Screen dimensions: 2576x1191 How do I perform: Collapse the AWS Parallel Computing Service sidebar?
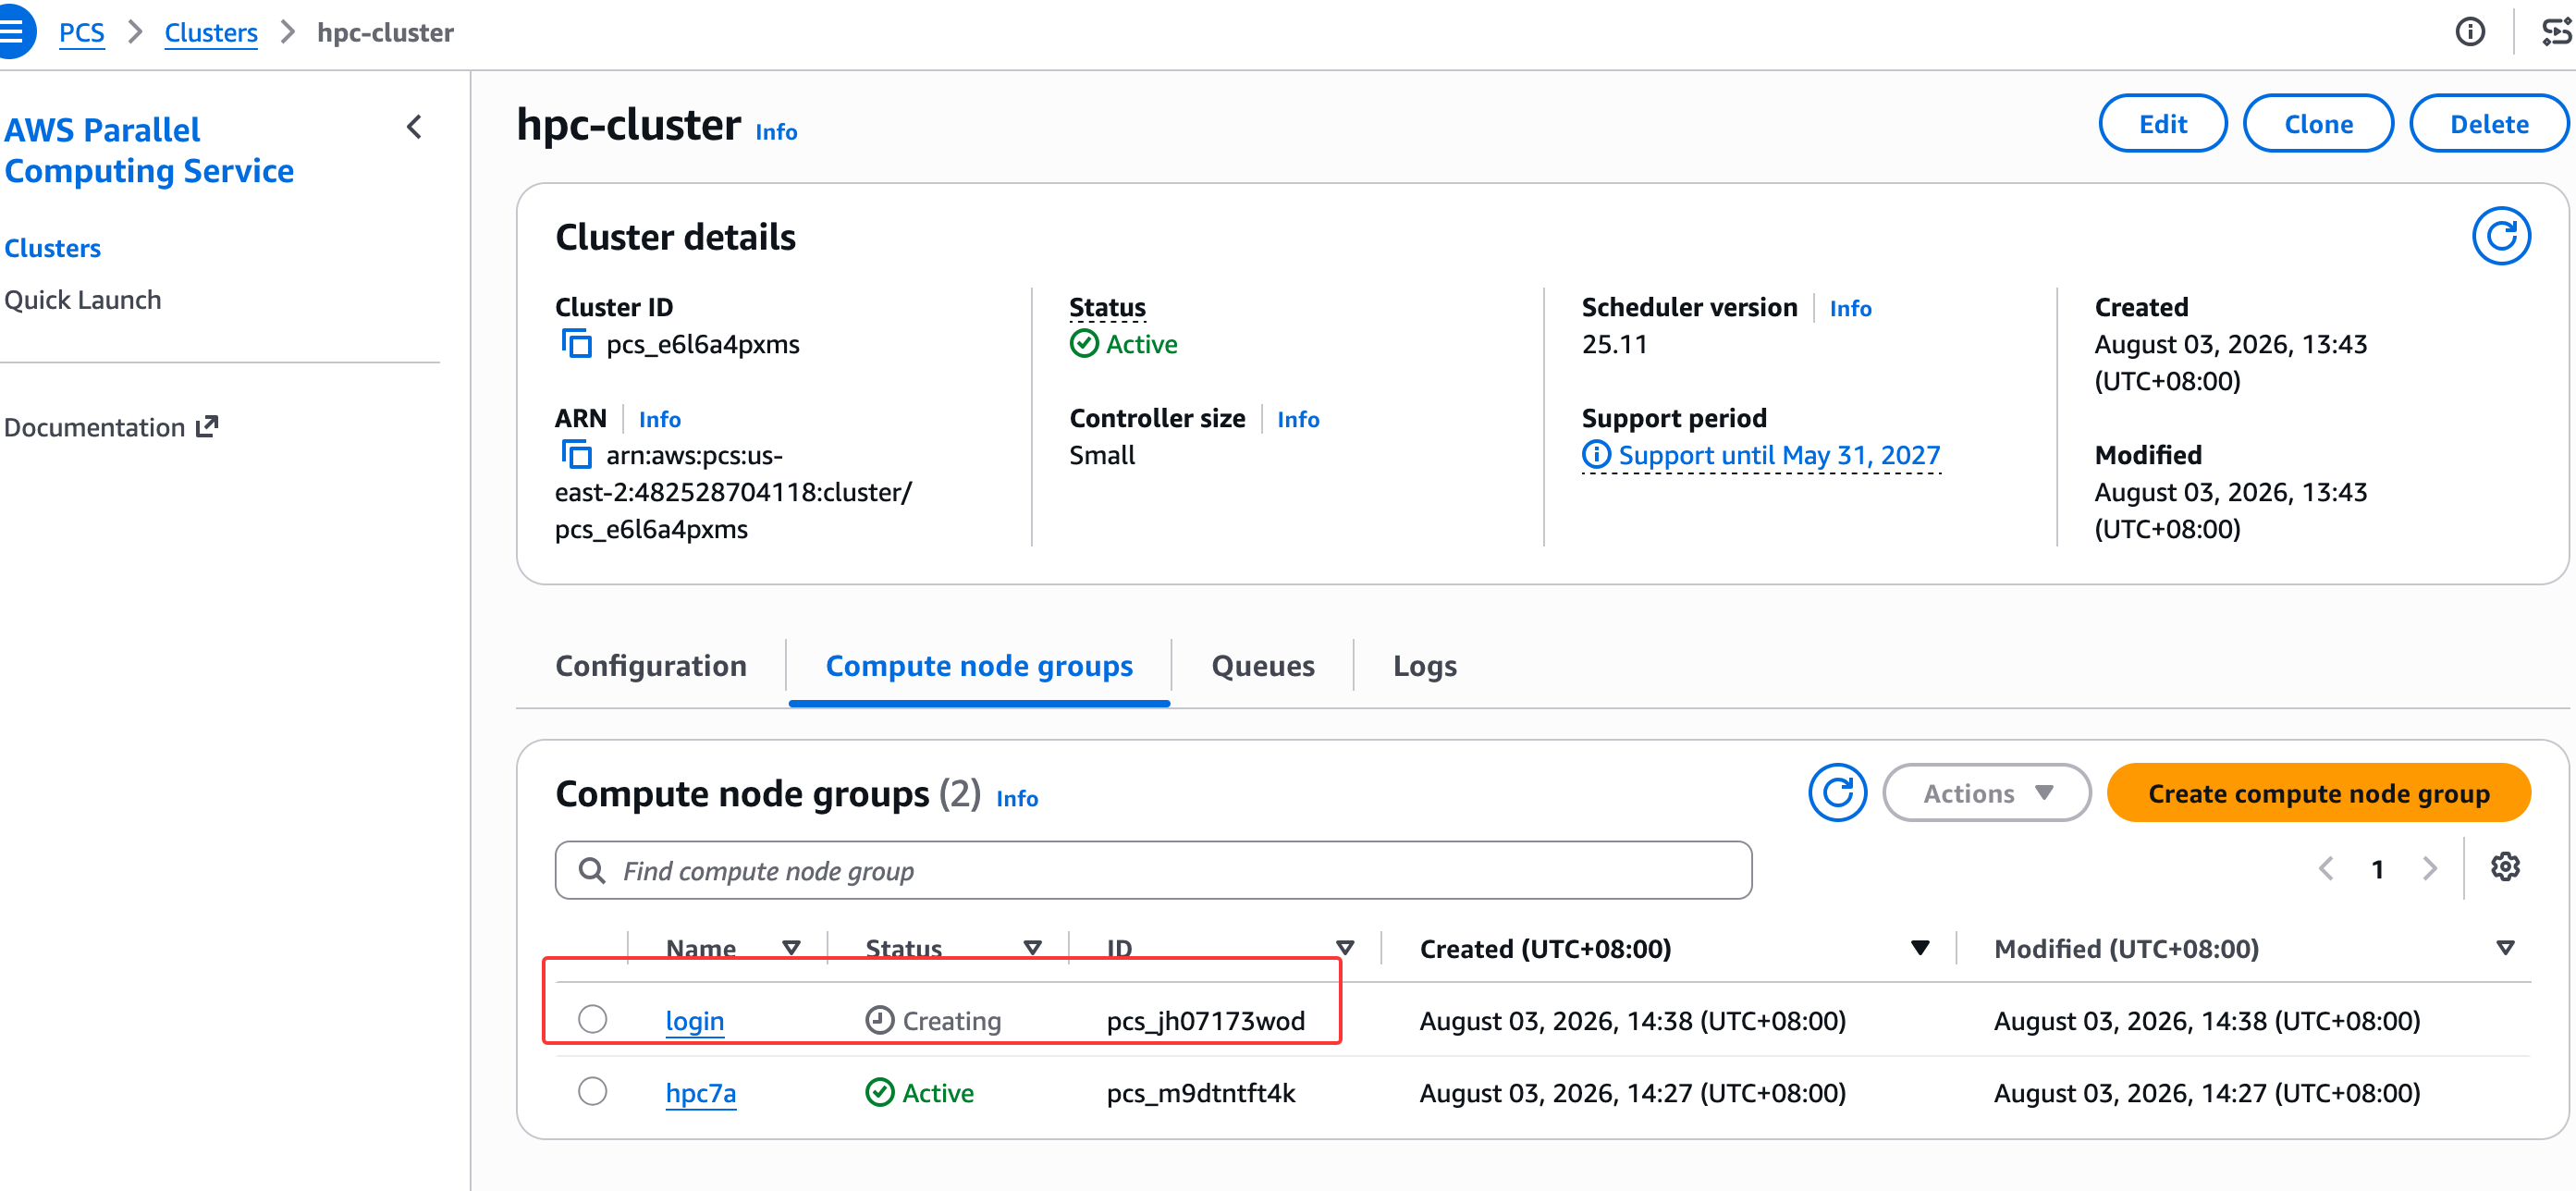(x=415, y=127)
